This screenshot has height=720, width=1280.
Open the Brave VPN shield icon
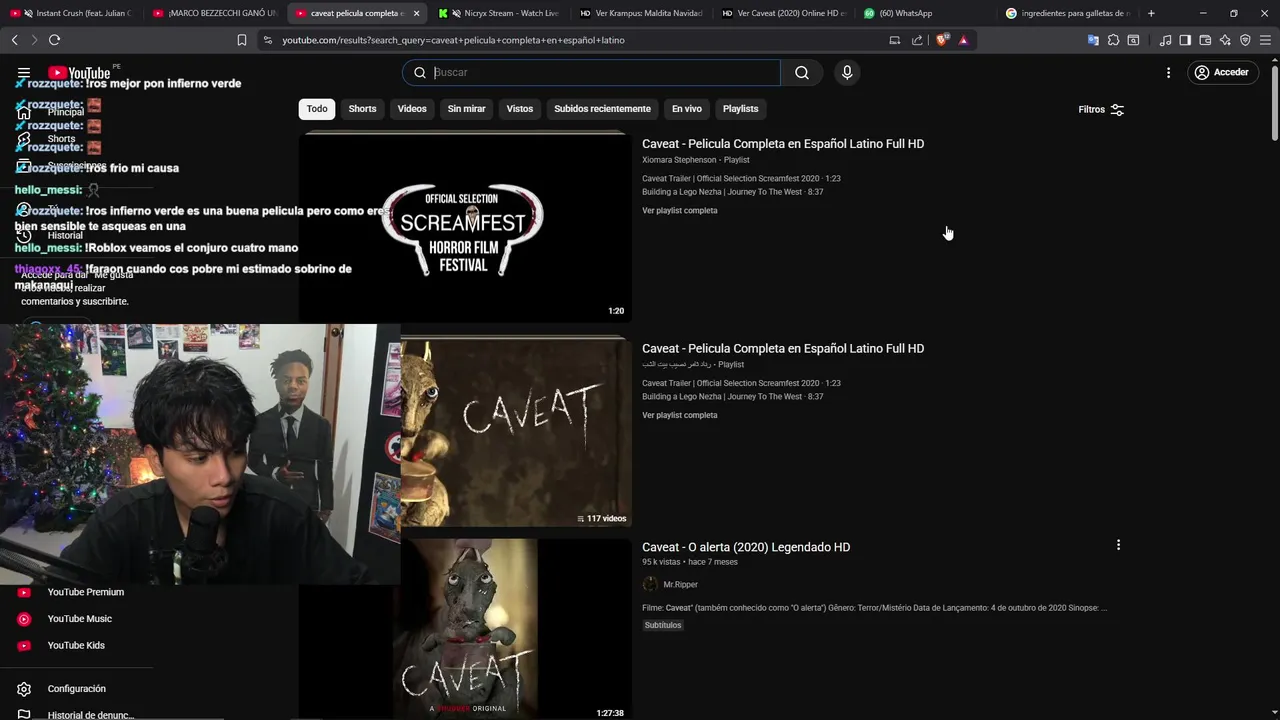coord(1245,40)
